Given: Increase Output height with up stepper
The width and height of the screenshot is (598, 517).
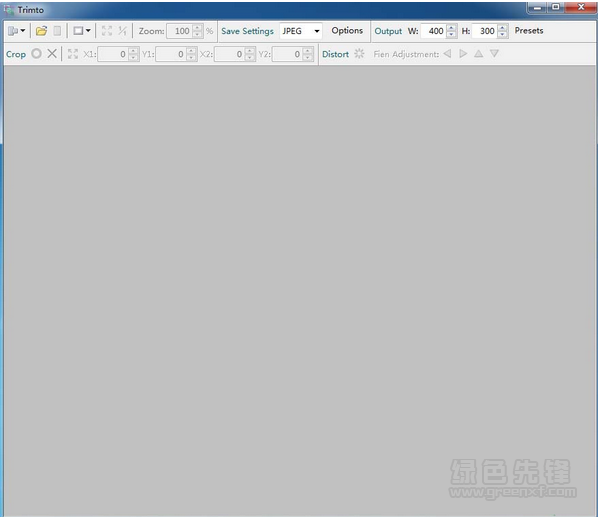Looking at the screenshot, I should [503, 27].
